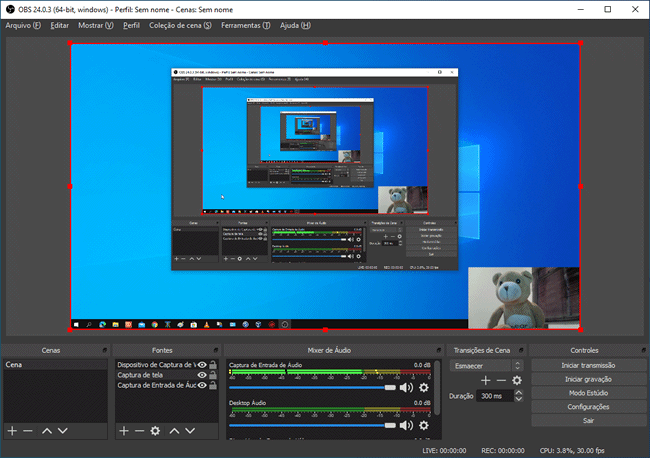The image size is (650, 458).
Task: Open settings gear for Desktop Áudio
Action: pos(424,424)
